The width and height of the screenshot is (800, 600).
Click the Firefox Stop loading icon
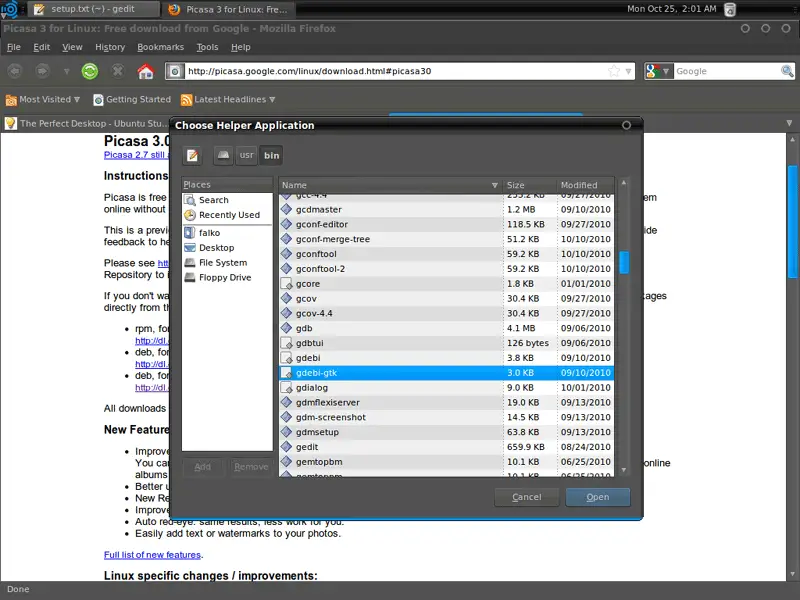pyautogui.click(x=118, y=71)
